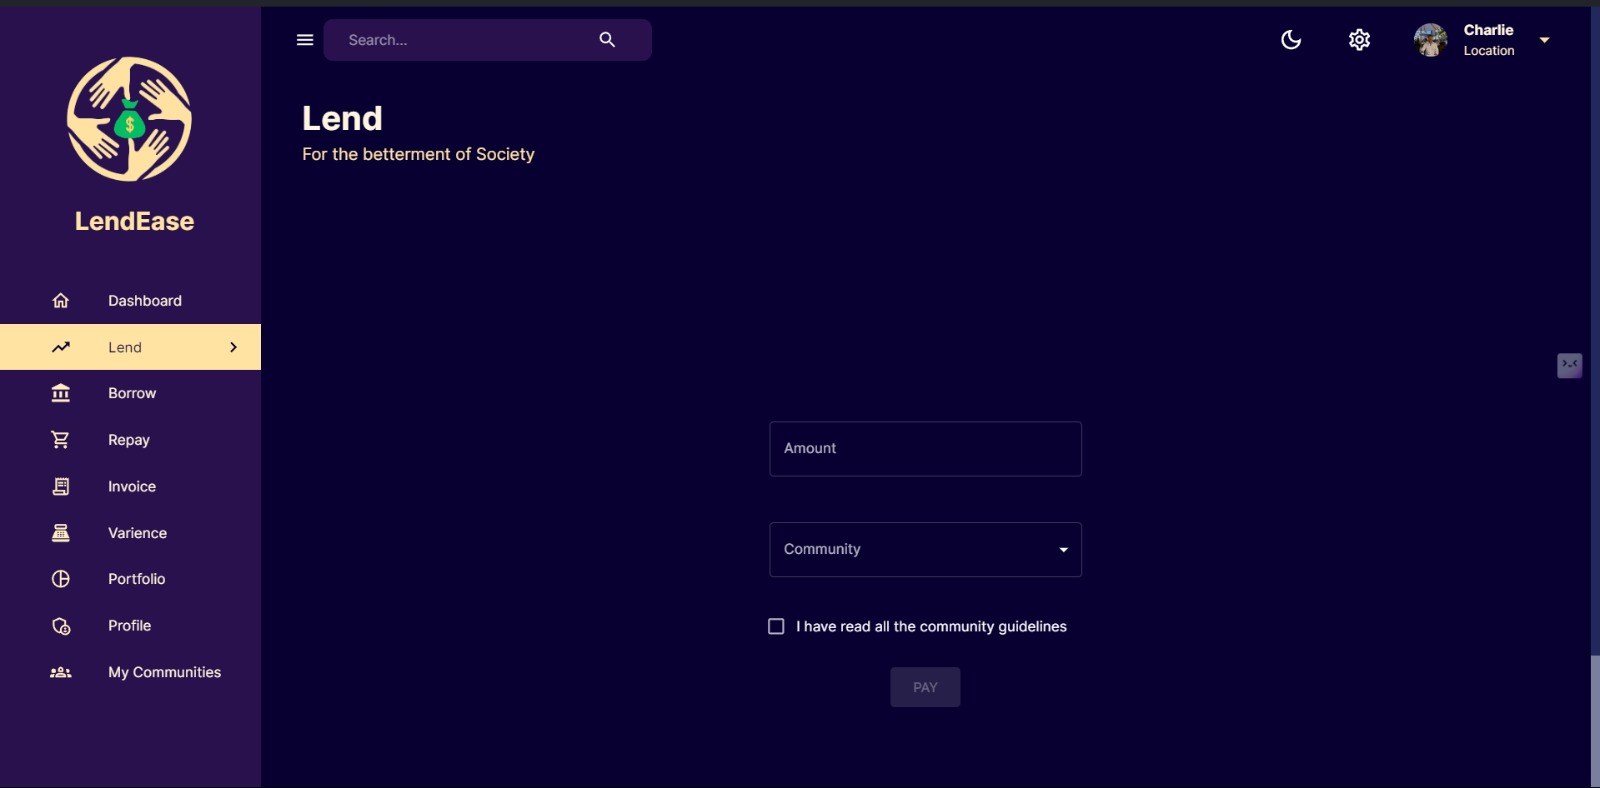Image resolution: width=1600 pixels, height=788 pixels.
Task: Click the Charlie username text
Action: click(1488, 30)
